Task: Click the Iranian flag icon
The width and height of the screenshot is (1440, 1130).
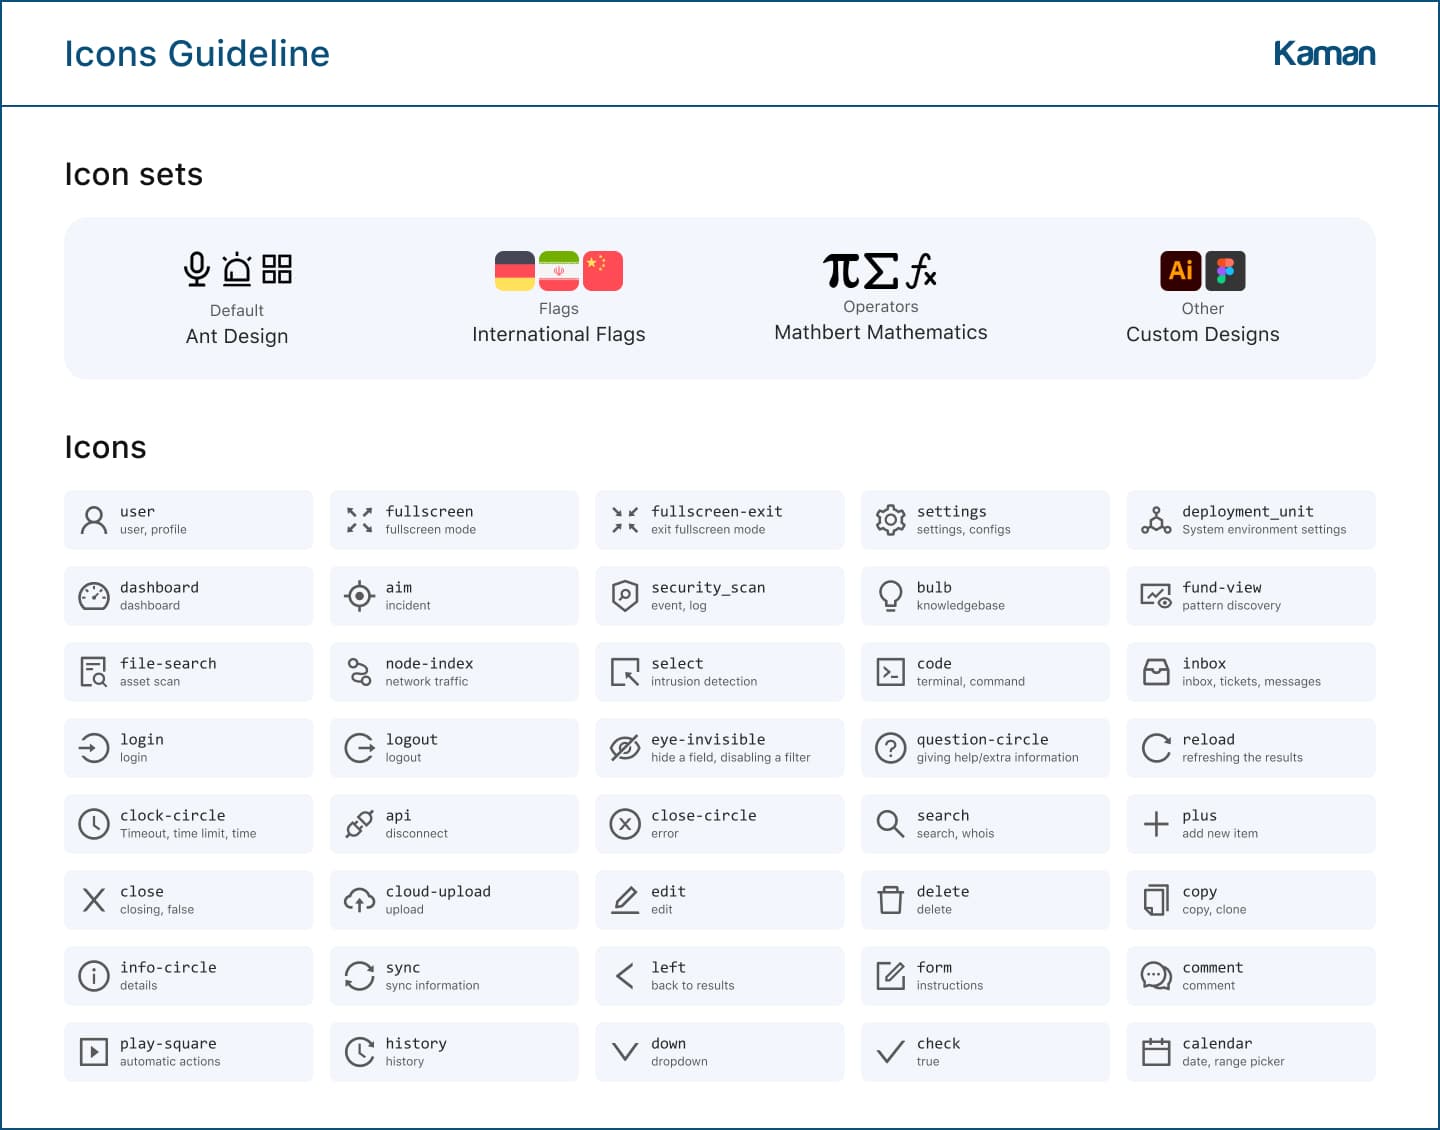Action: point(559,271)
